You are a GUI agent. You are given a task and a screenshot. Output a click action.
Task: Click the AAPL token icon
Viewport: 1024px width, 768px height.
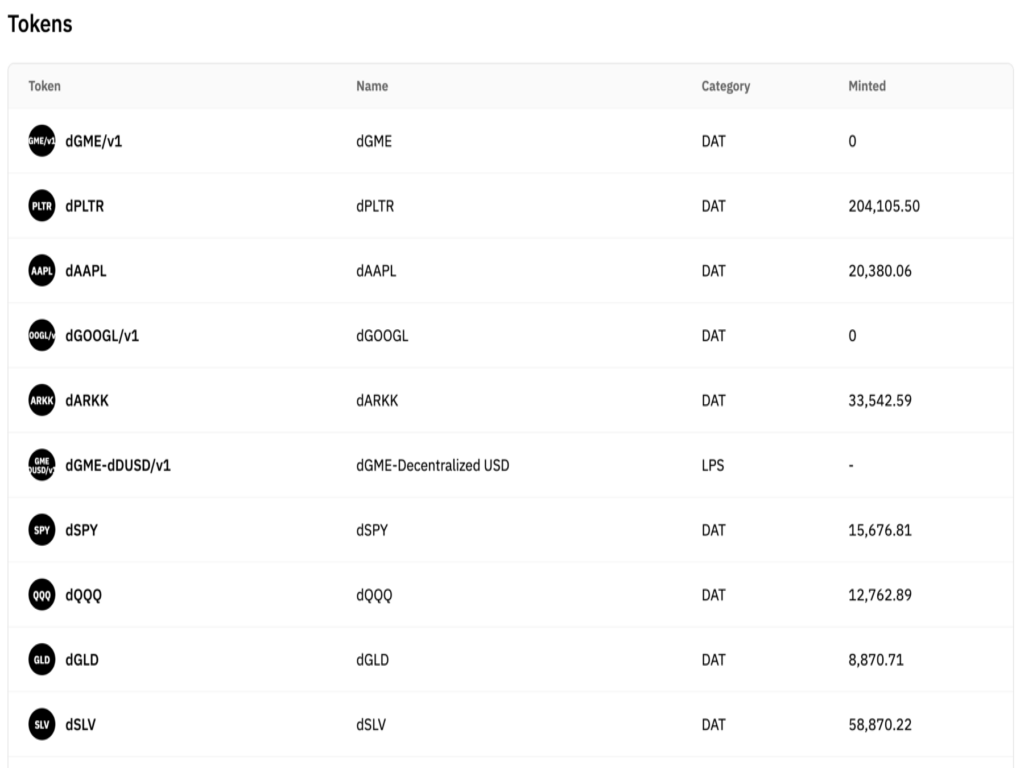42,271
